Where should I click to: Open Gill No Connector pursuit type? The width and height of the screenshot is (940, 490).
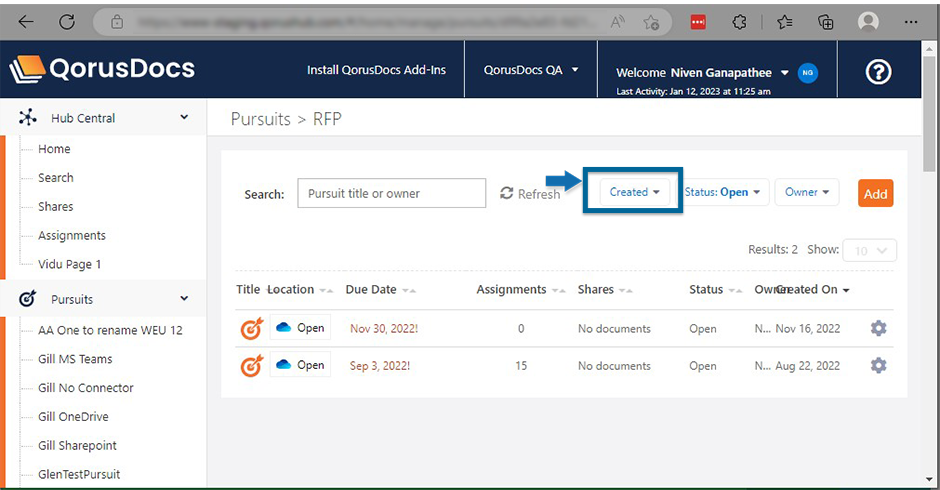(86, 387)
